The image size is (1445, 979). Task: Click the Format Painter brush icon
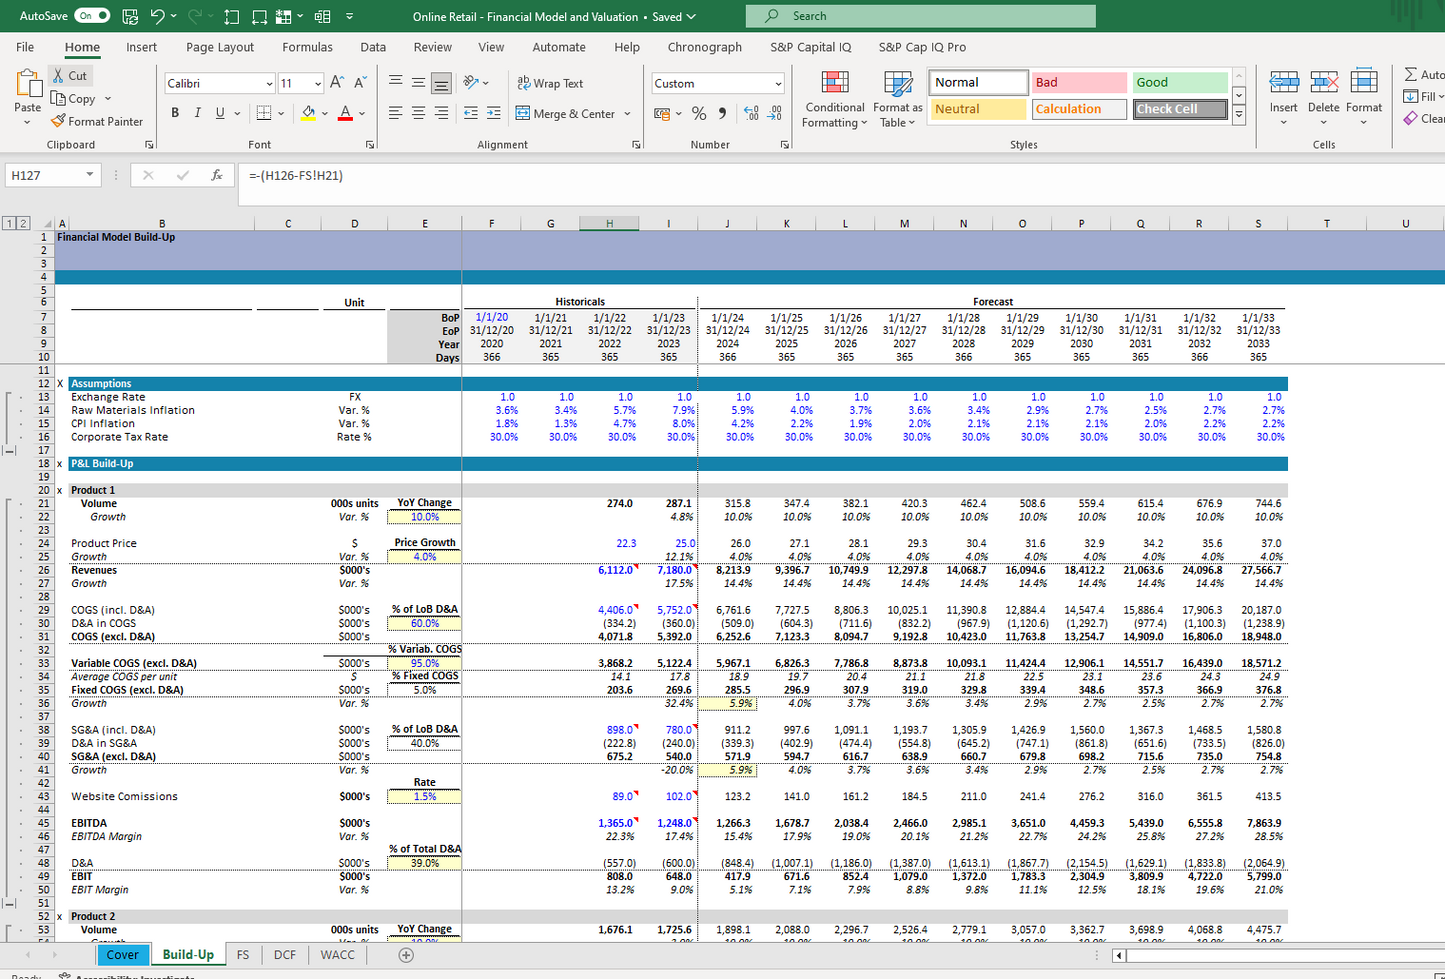click(x=59, y=121)
